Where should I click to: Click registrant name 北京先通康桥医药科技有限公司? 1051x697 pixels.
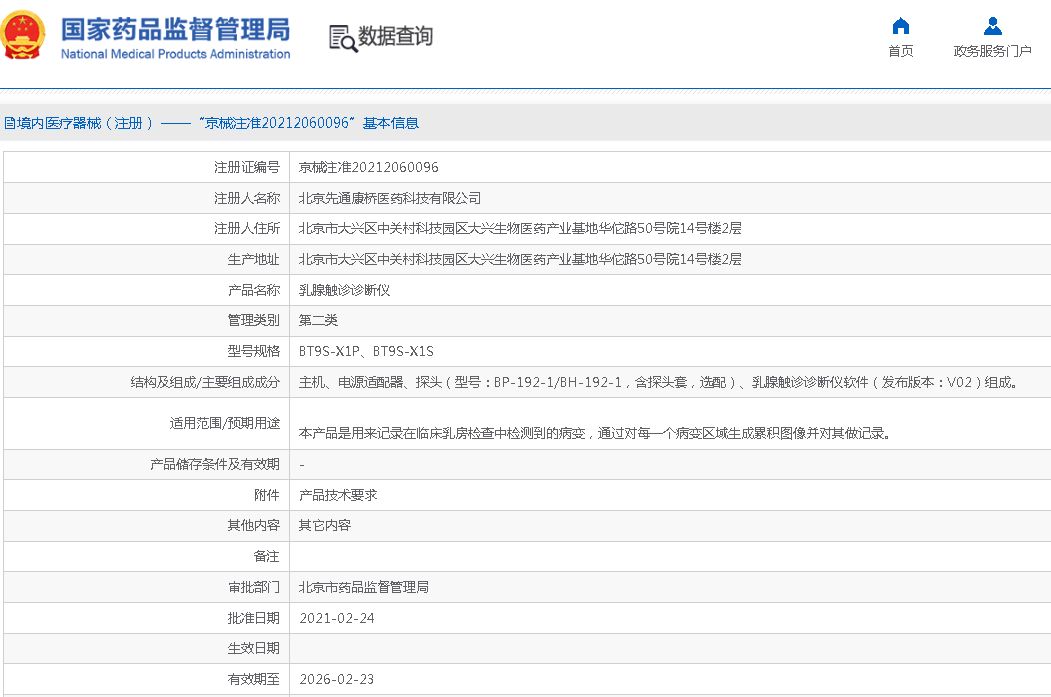(389, 198)
